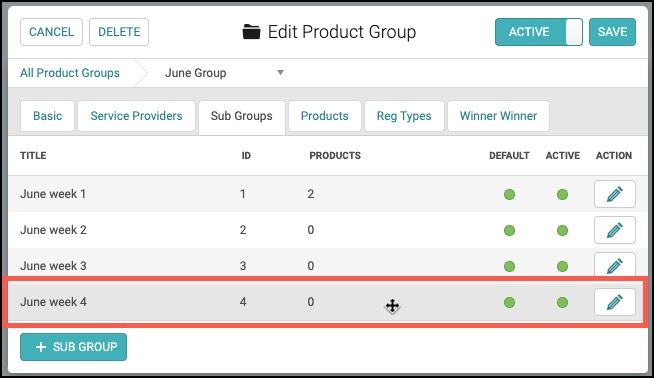
Task: Click the CANCEL button
Action: [51, 32]
